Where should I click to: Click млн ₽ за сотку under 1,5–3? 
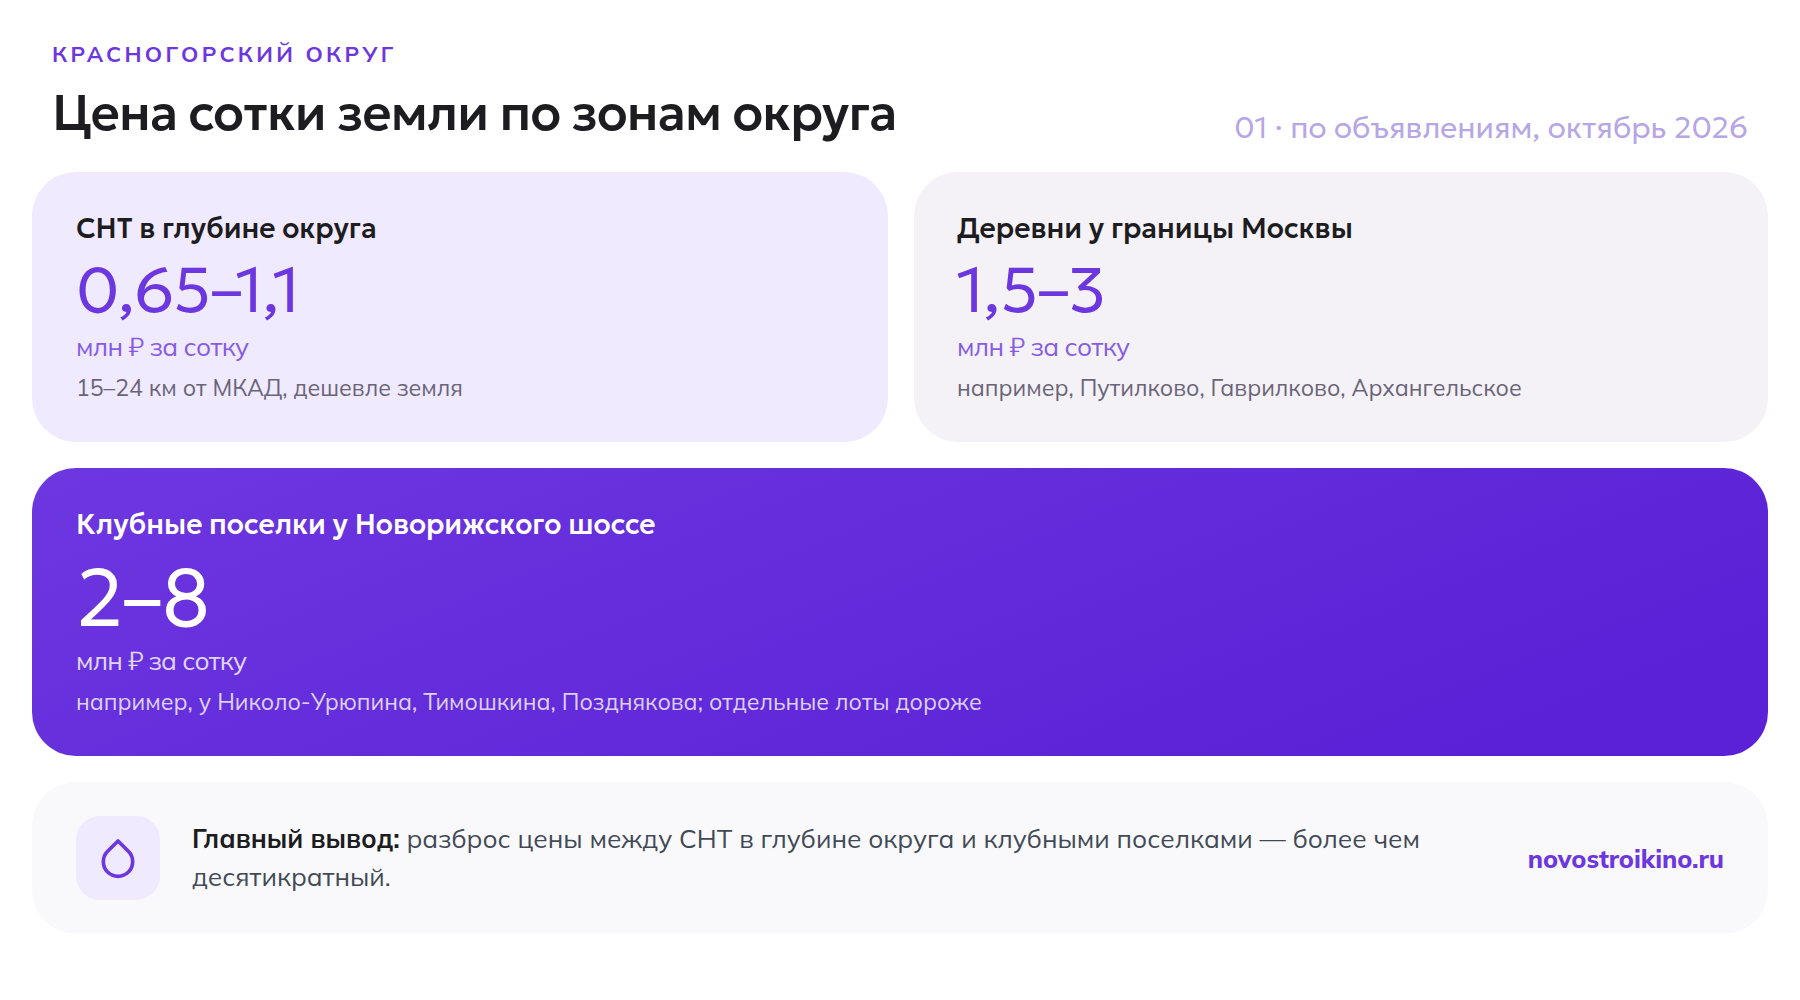(1043, 348)
